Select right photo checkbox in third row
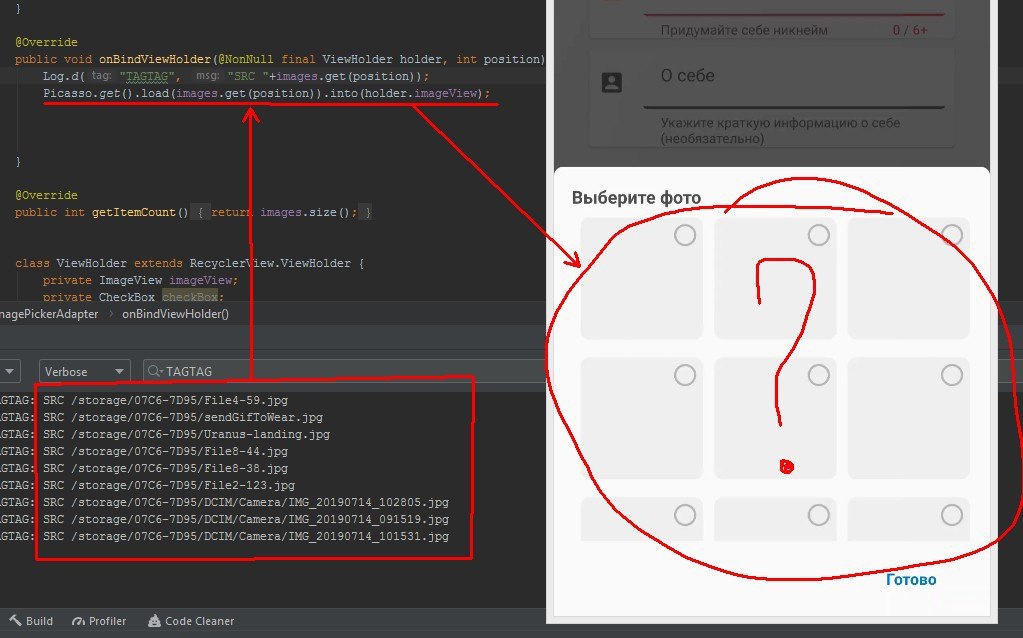Screen dimensions: 1023x638 952,515
